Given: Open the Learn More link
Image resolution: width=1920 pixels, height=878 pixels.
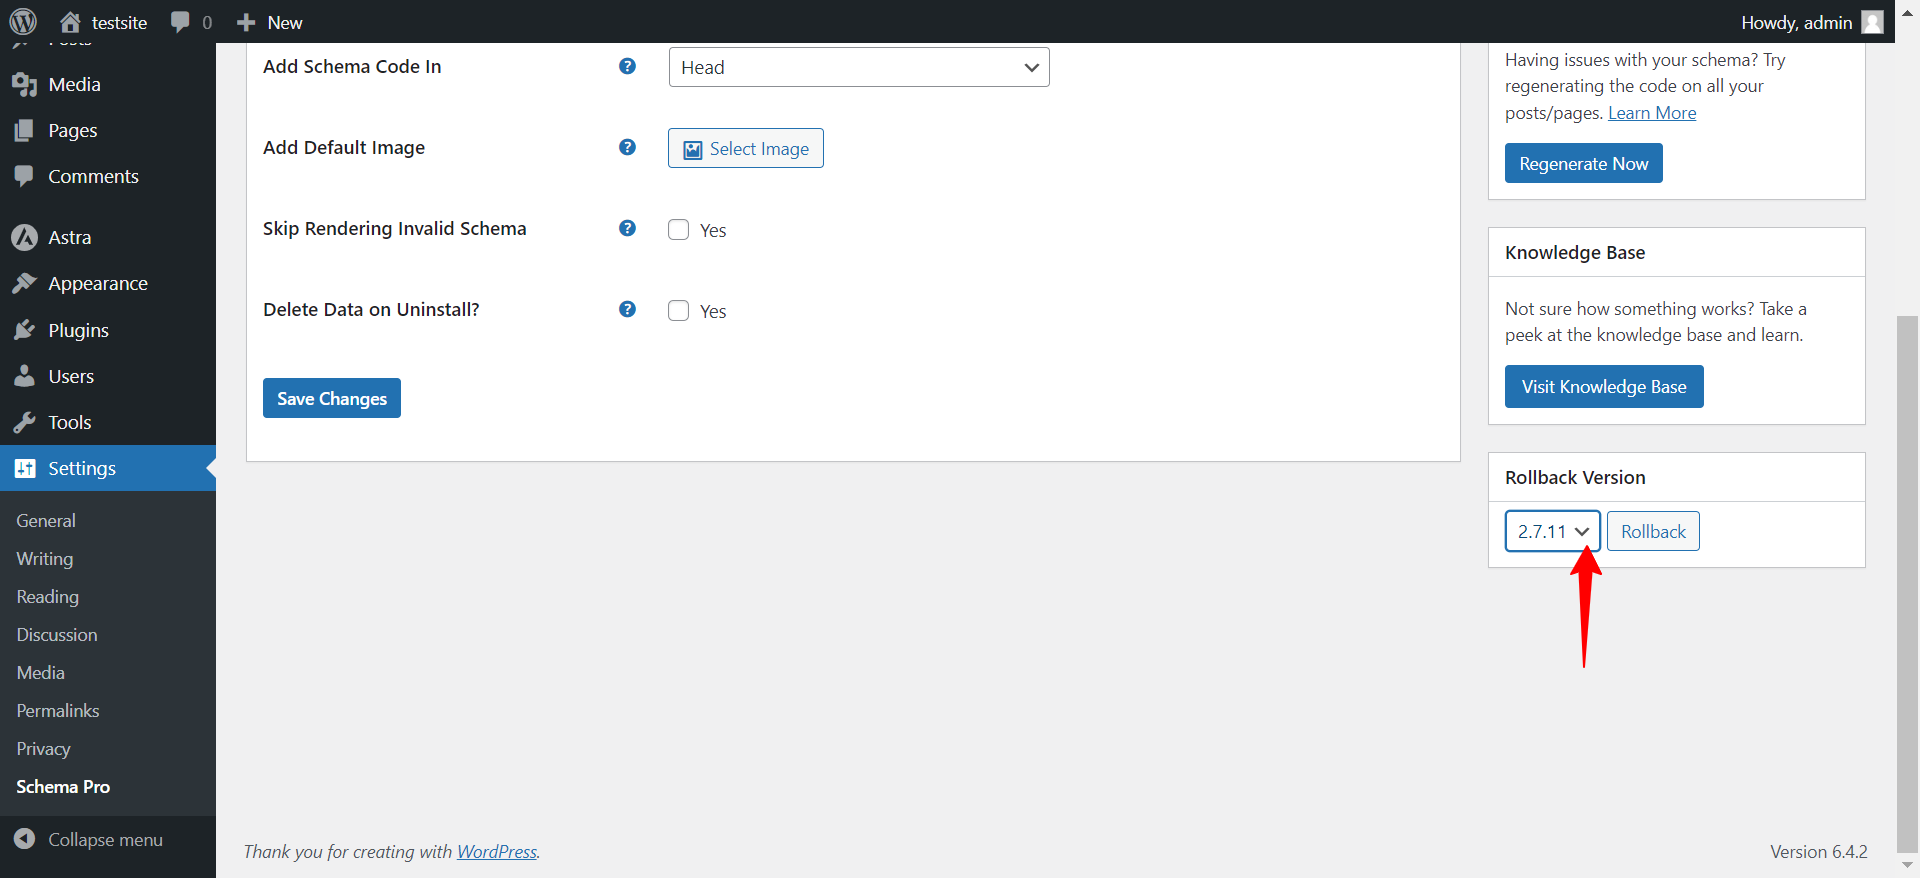Looking at the screenshot, I should click(x=1651, y=113).
